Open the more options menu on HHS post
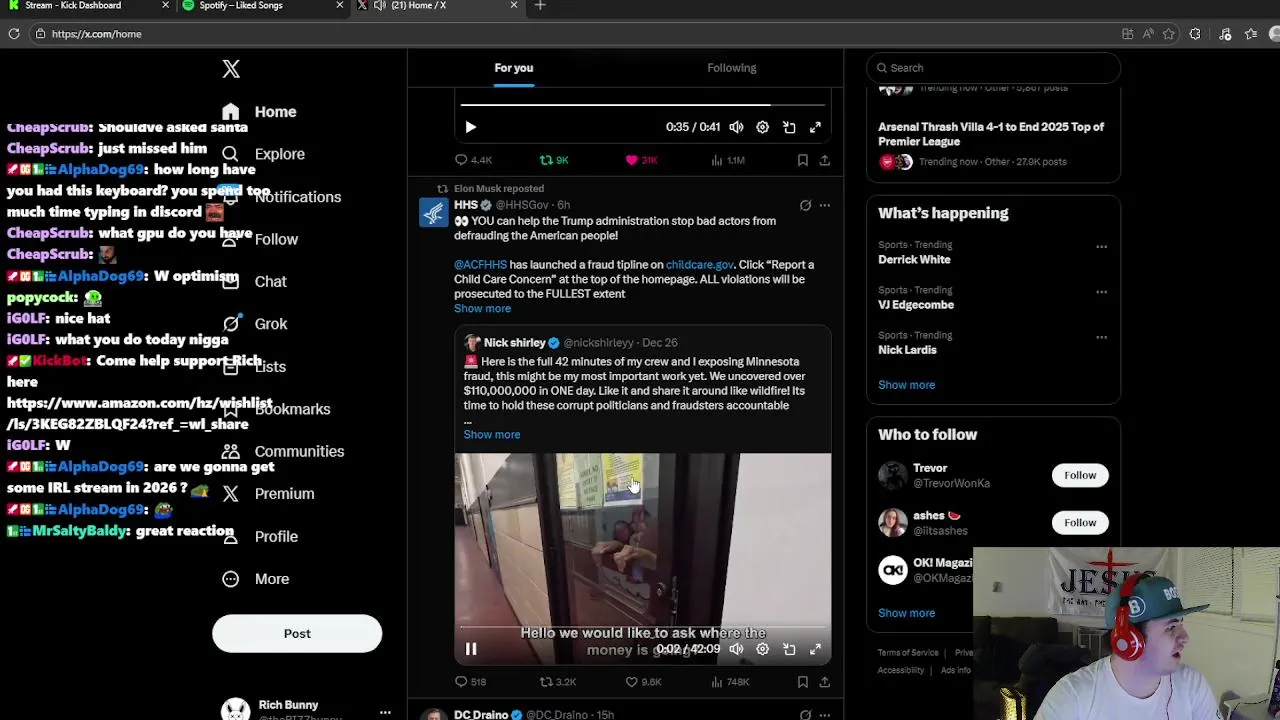Screen dimensions: 1280x720 coord(824,205)
